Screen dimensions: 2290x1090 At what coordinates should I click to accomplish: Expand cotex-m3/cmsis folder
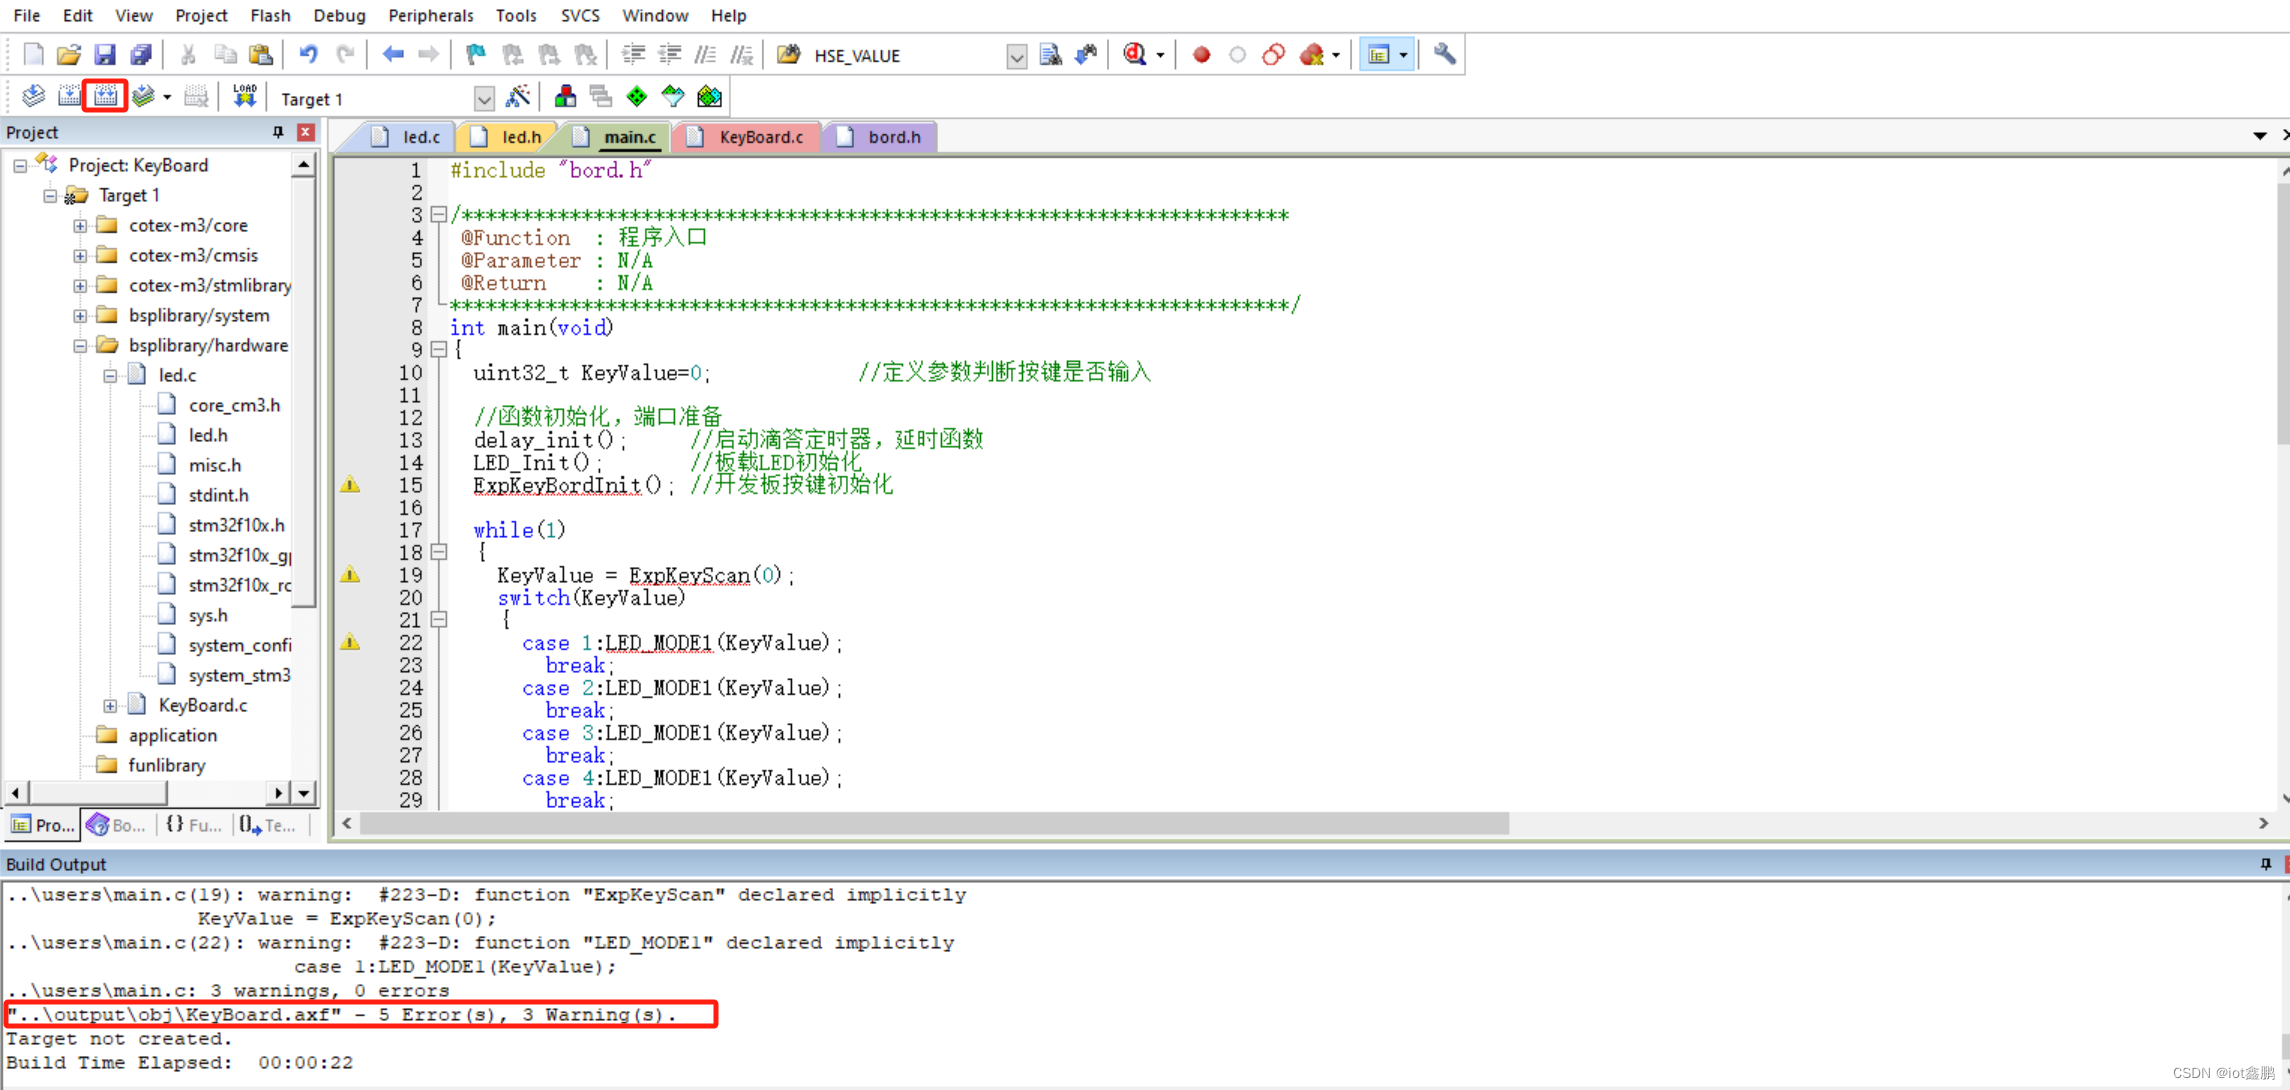[x=80, y=256]
